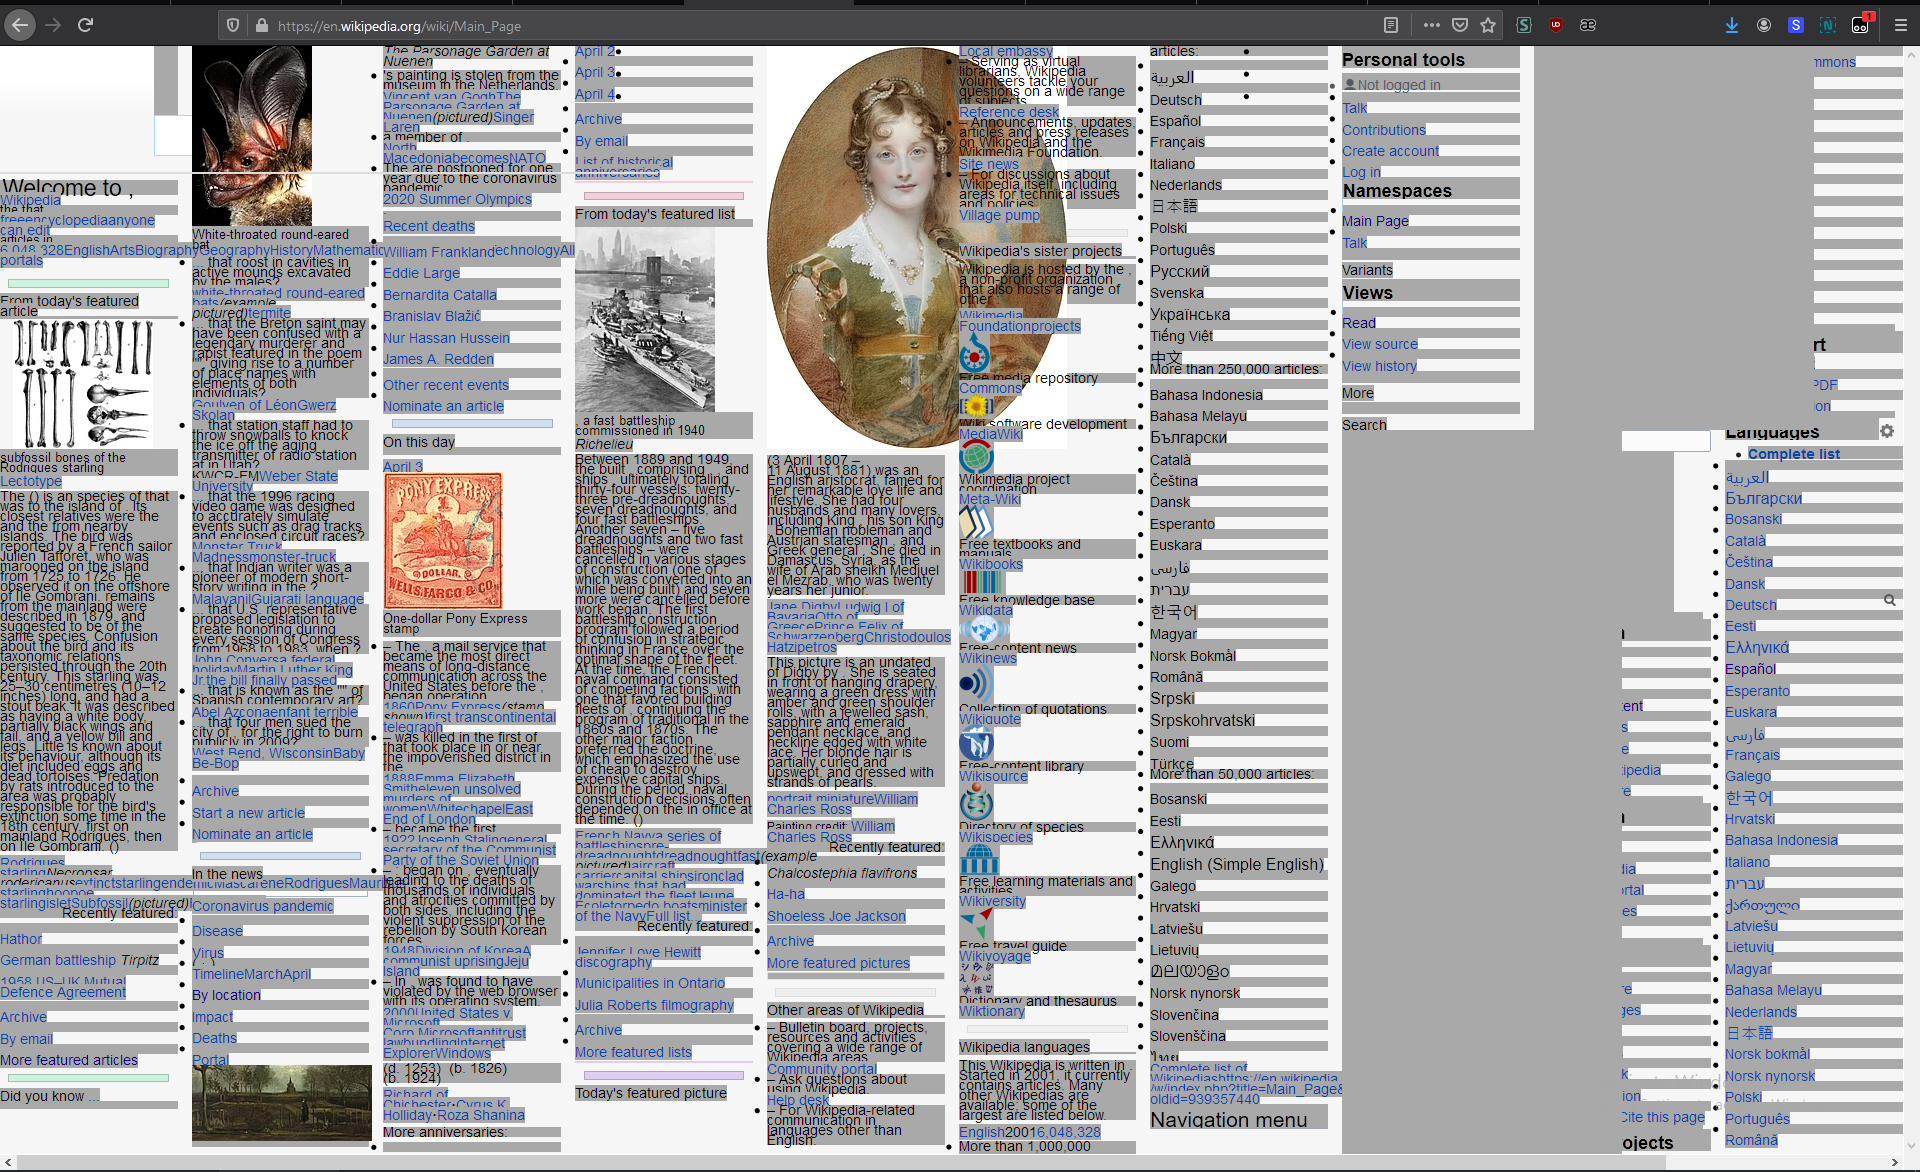Save page to Pocket icon

click(x=1460, y=25)
